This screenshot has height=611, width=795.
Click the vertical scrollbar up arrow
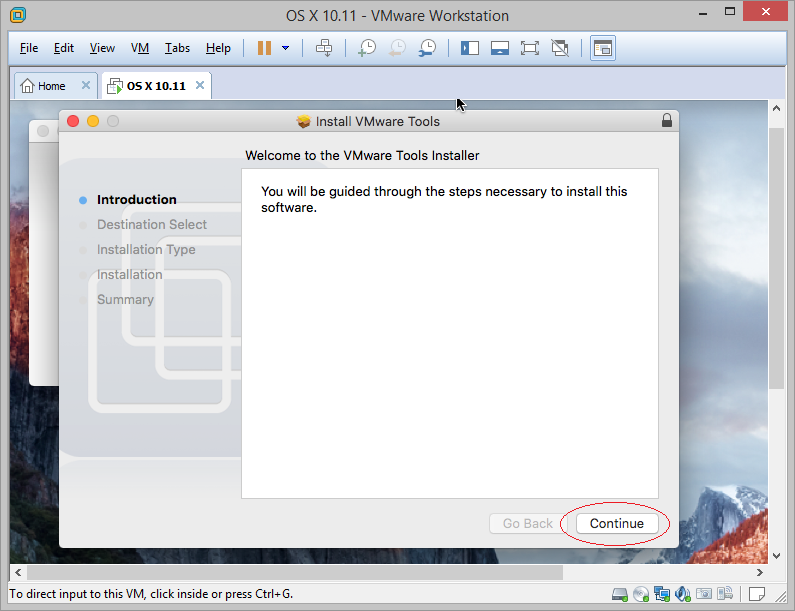[x=776, y=108]
